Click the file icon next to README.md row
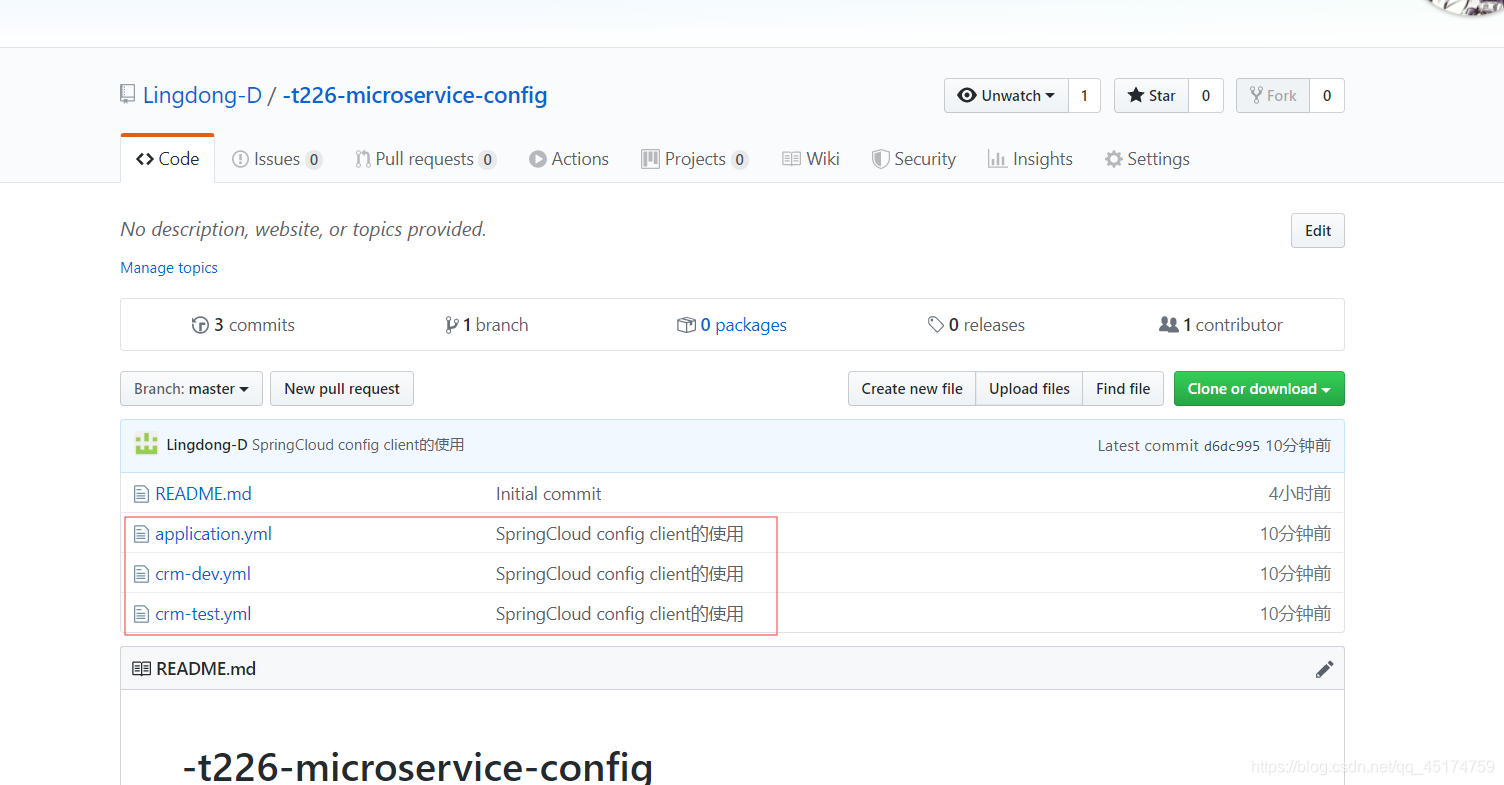 point(141,494)
